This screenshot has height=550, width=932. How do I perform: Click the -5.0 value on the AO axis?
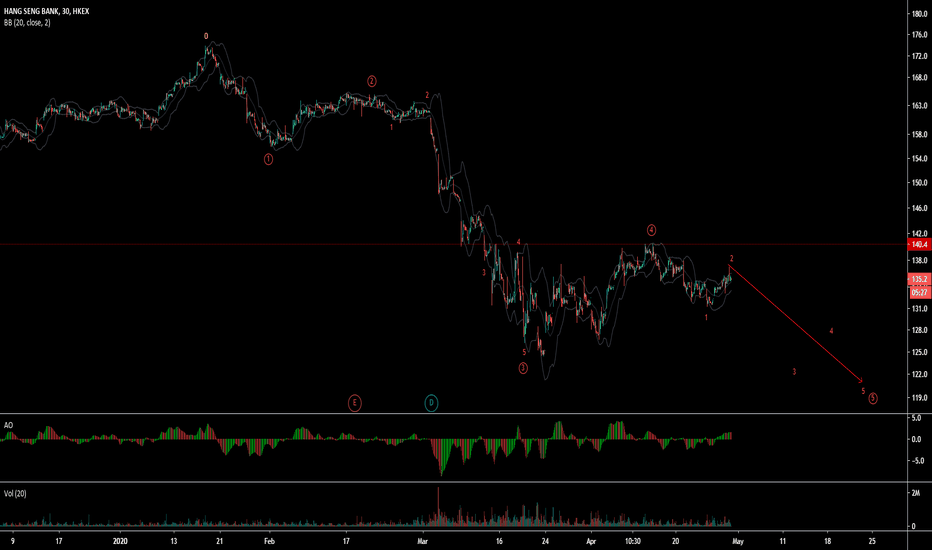918,461
